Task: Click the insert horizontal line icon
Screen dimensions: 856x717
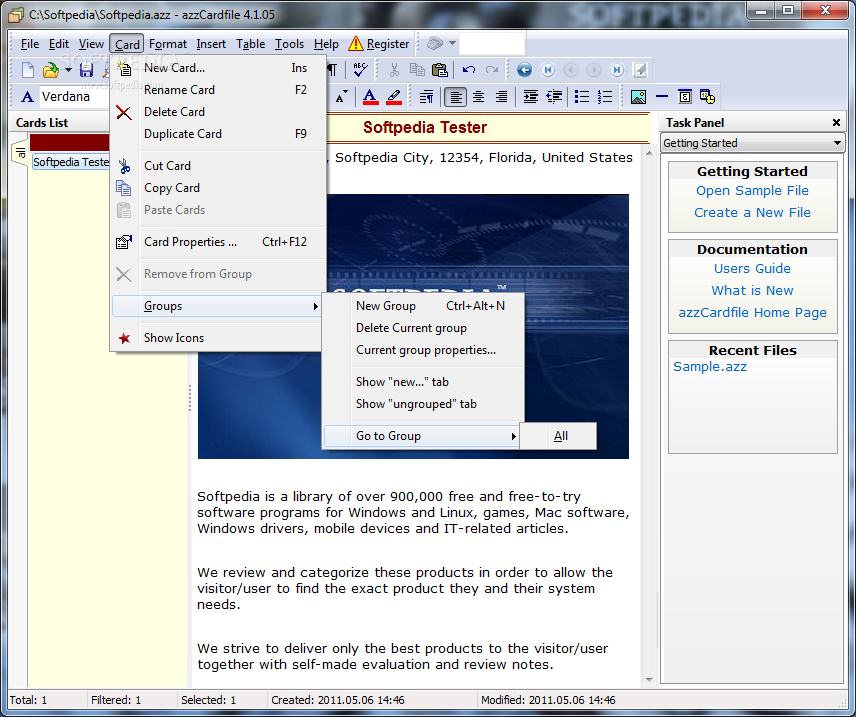Action: 662,97
